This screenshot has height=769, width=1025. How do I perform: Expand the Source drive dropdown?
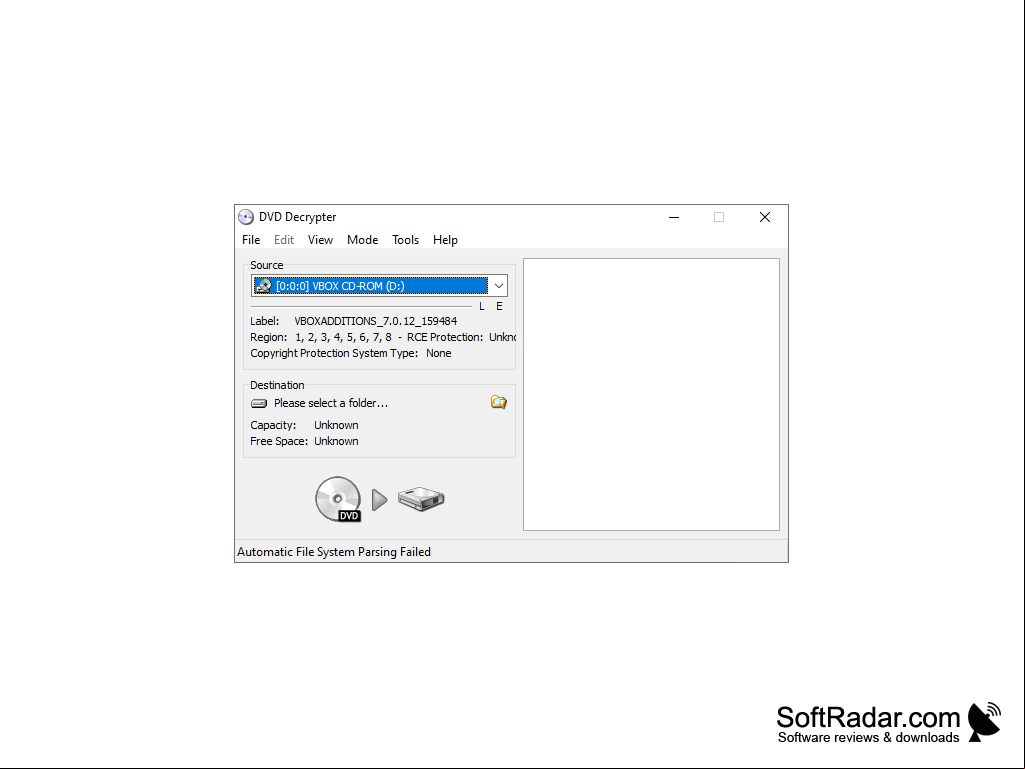coord(498,286)
